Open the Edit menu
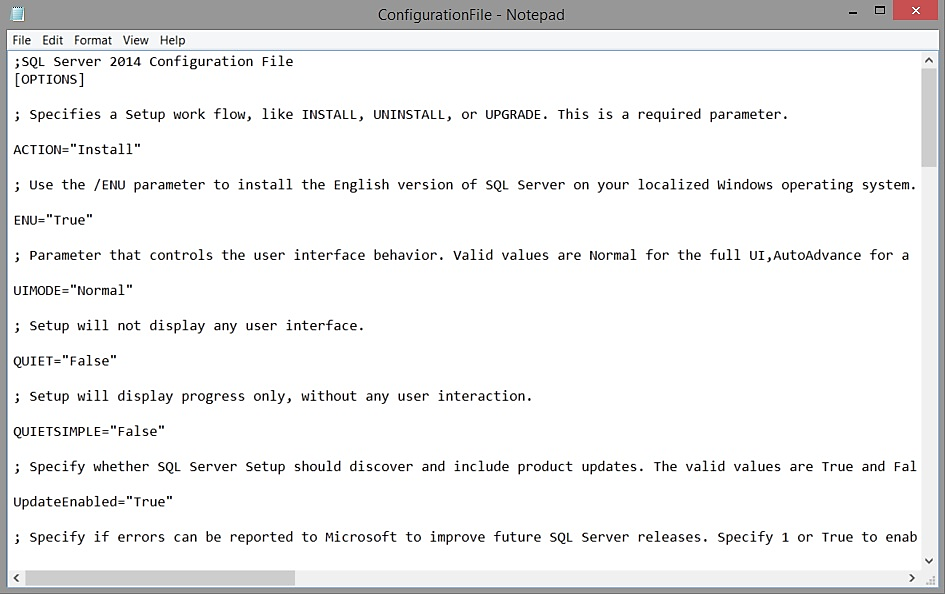 [x=52, y=40]
